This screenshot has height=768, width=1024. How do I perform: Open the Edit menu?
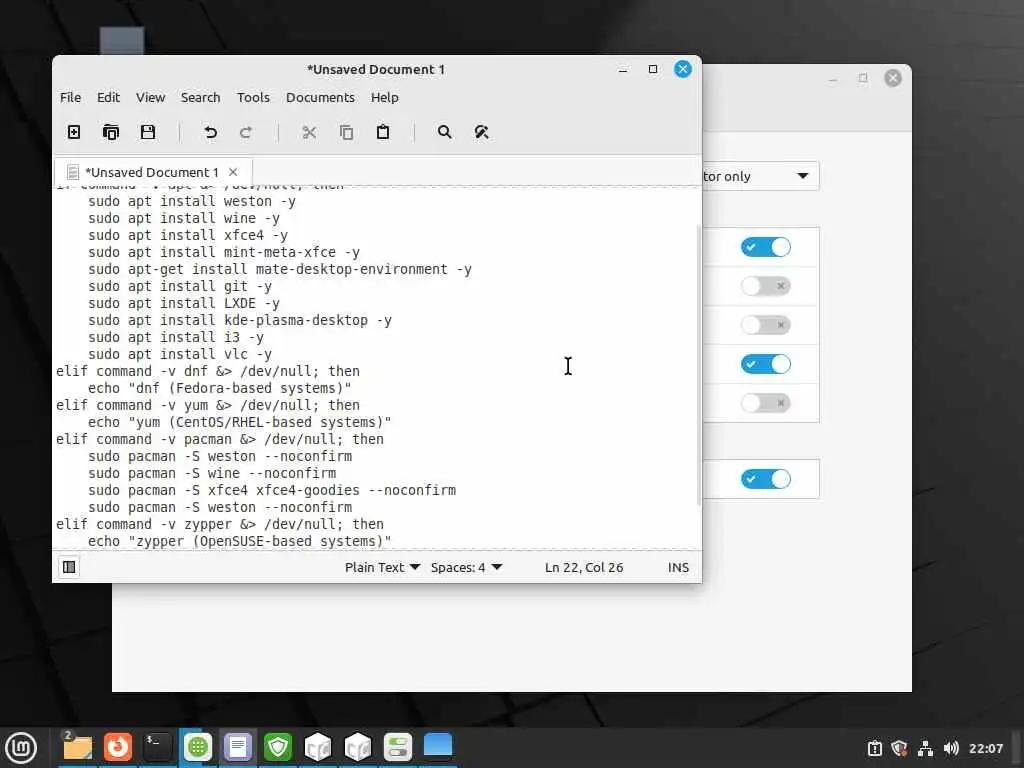click(x=108, y=97)
